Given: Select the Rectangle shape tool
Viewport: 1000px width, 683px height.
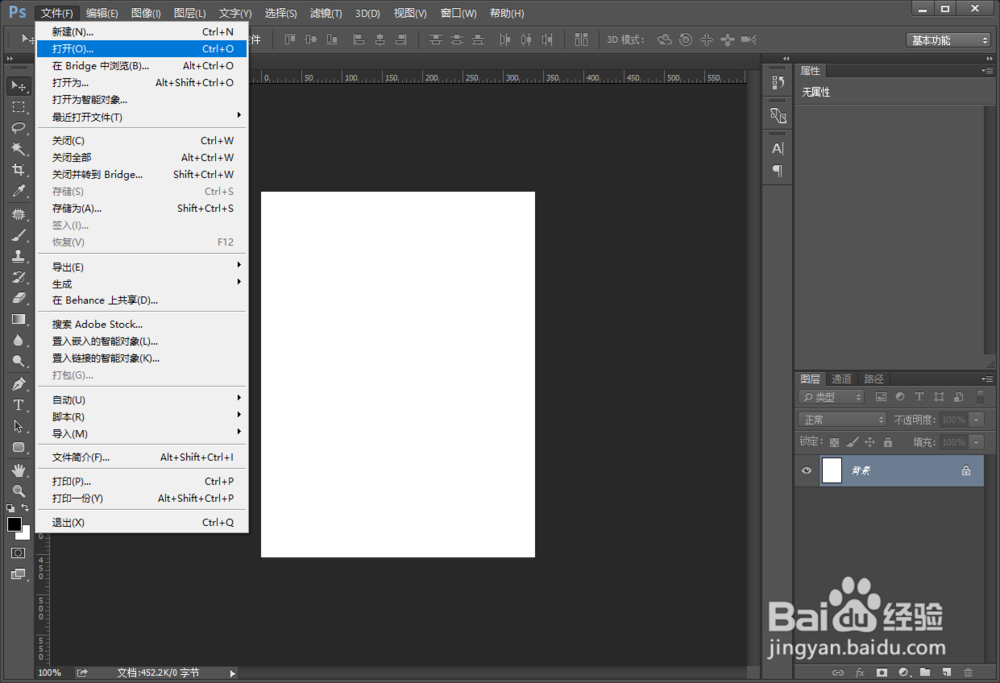Looking at the screenshot, I should point(18,448).
